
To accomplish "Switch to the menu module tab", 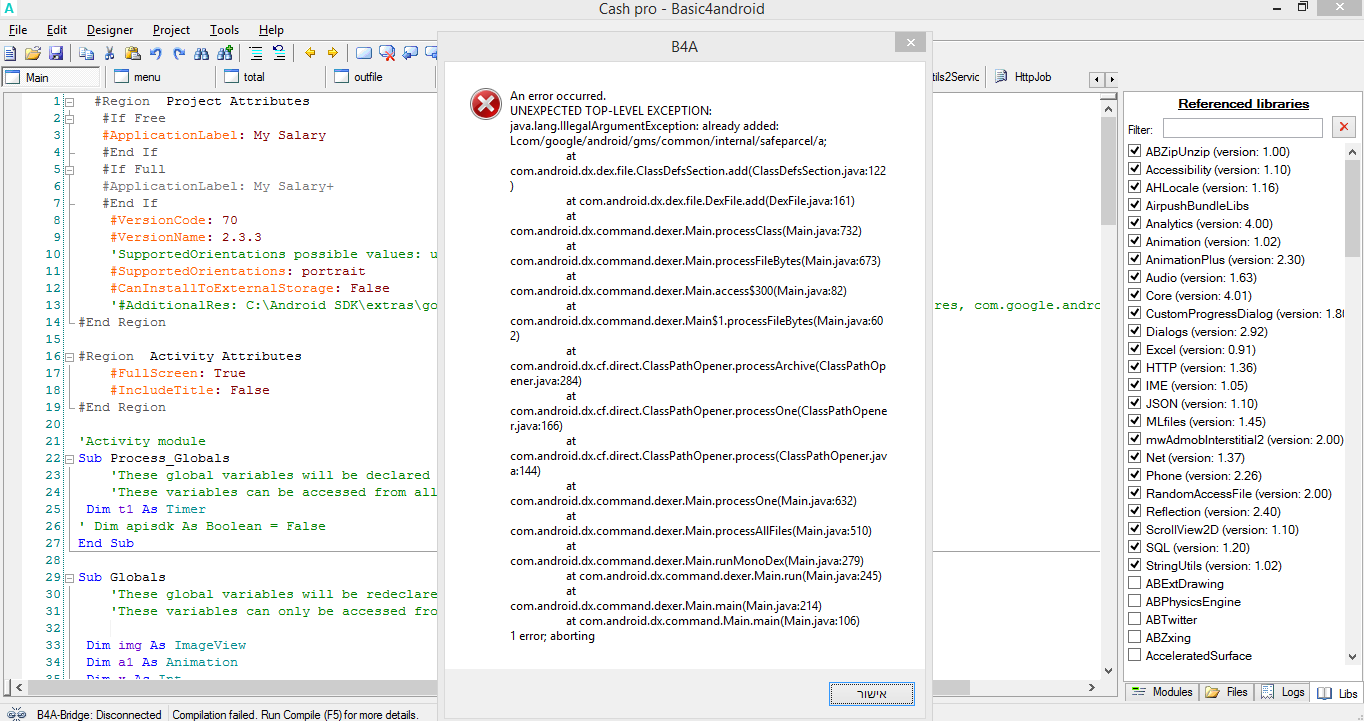I will (x=158, y=77).
